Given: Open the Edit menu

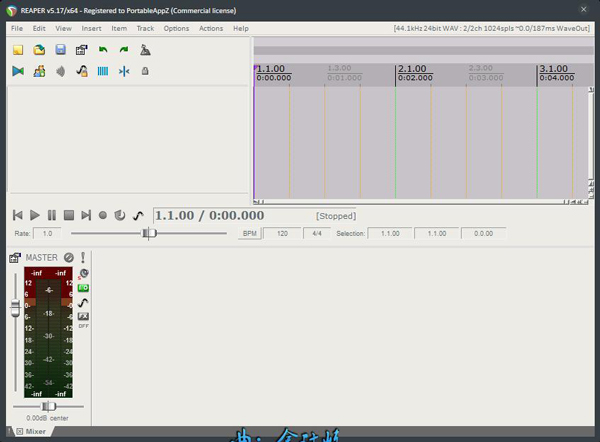Looking at the screenshot, I should pyautogui.click(x=39, y=28).
